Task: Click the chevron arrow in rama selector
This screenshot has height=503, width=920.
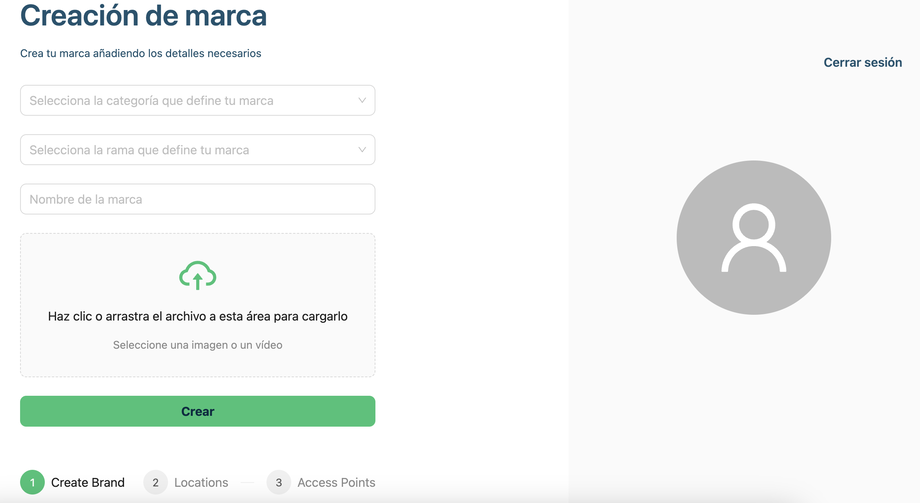Action: point(362,150)
